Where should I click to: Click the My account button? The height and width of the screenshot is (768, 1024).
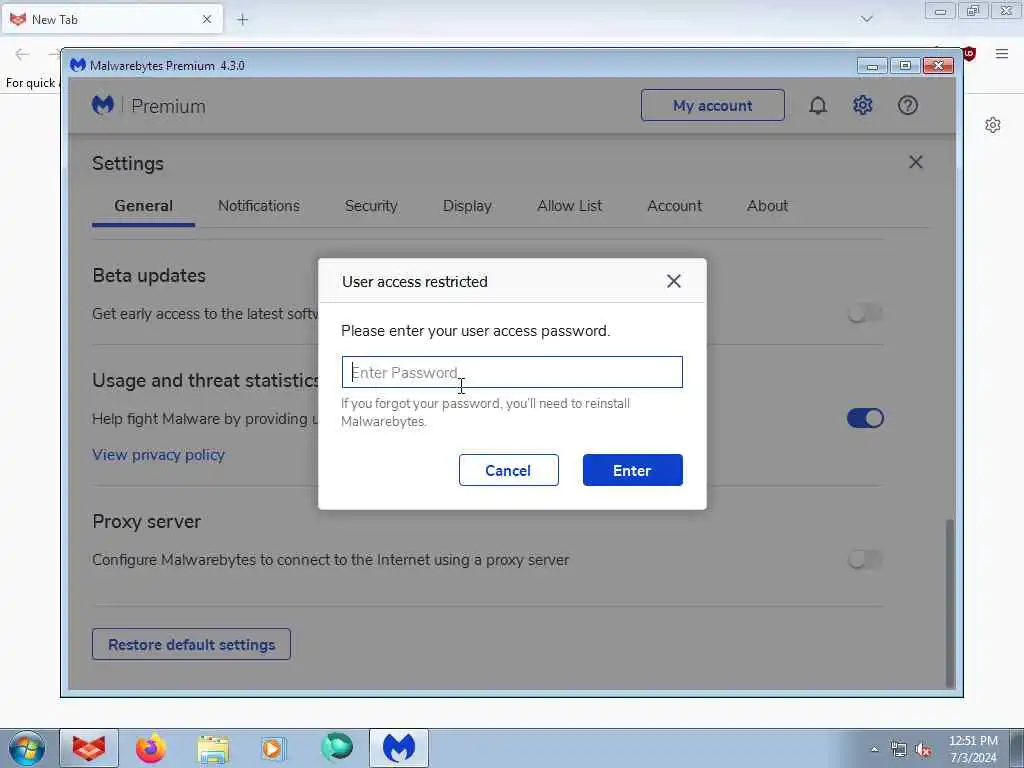712,105
